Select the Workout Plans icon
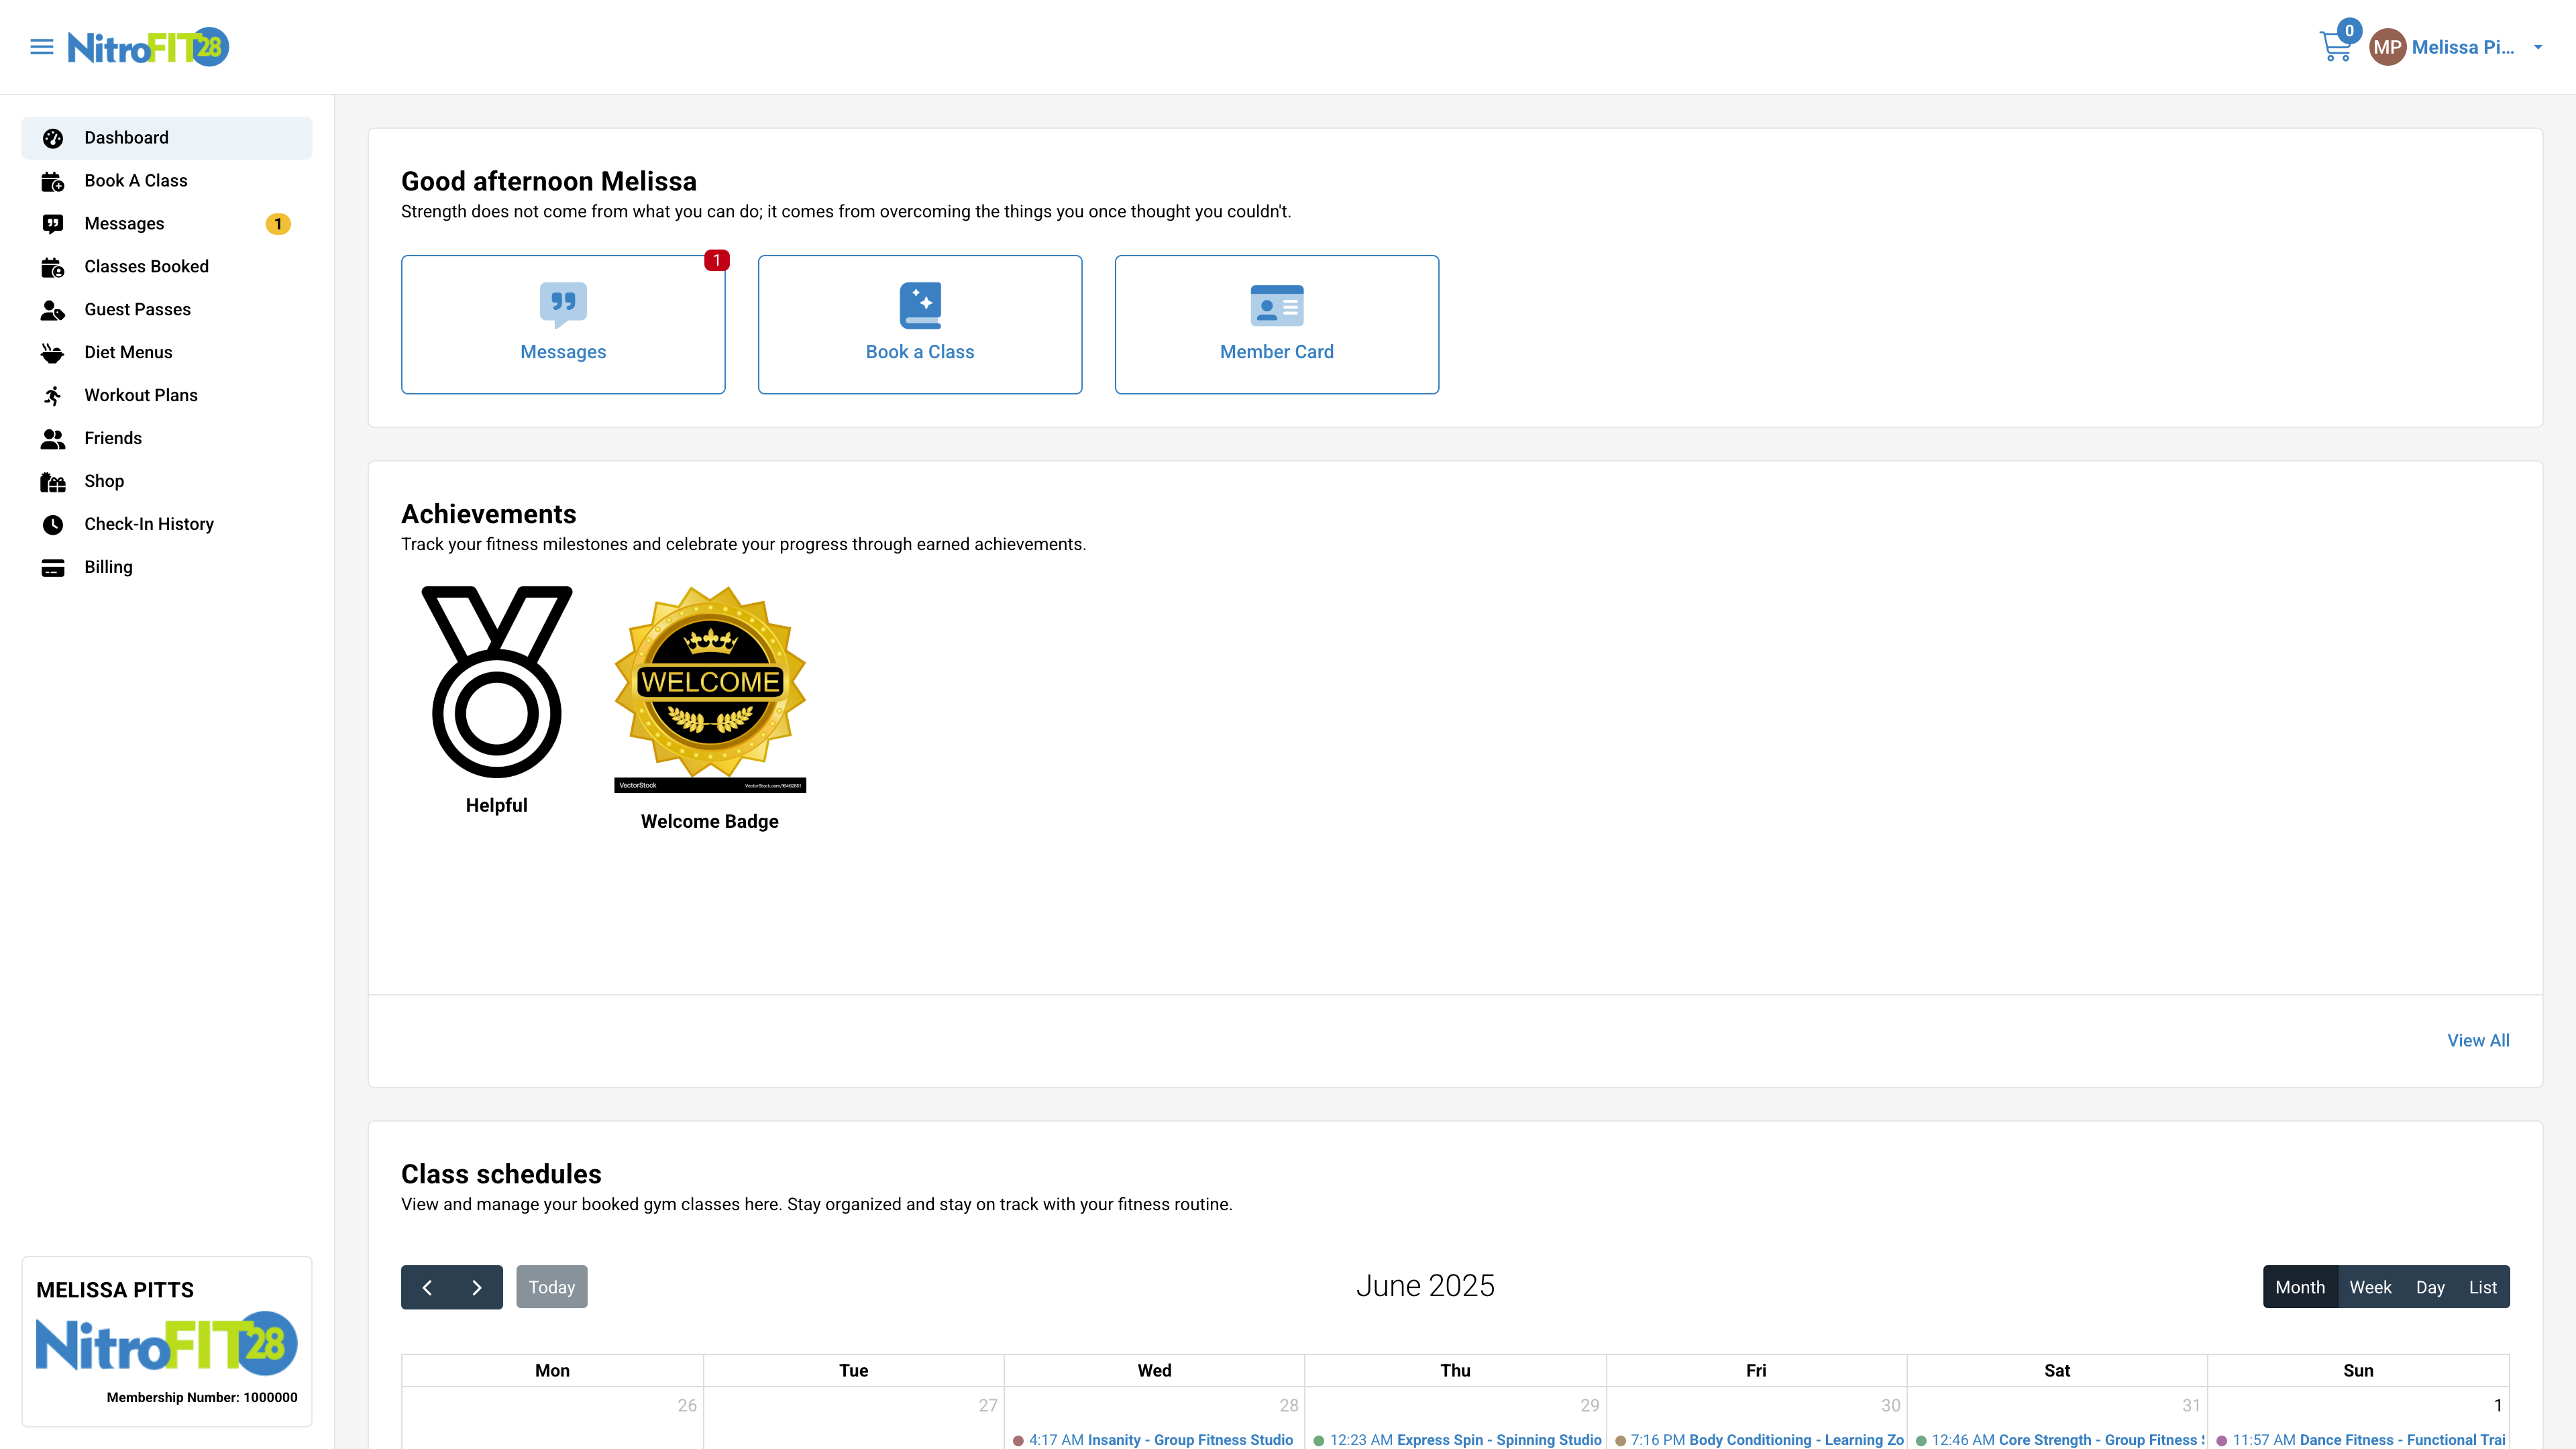This screenshot has height=1449, width=2576. click(53, 395)
